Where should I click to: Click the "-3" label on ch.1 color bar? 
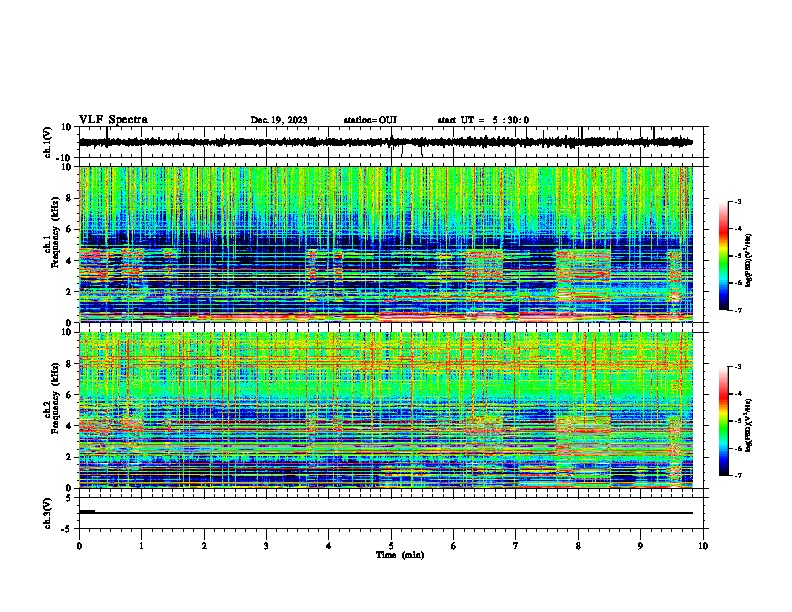point(737,202)
